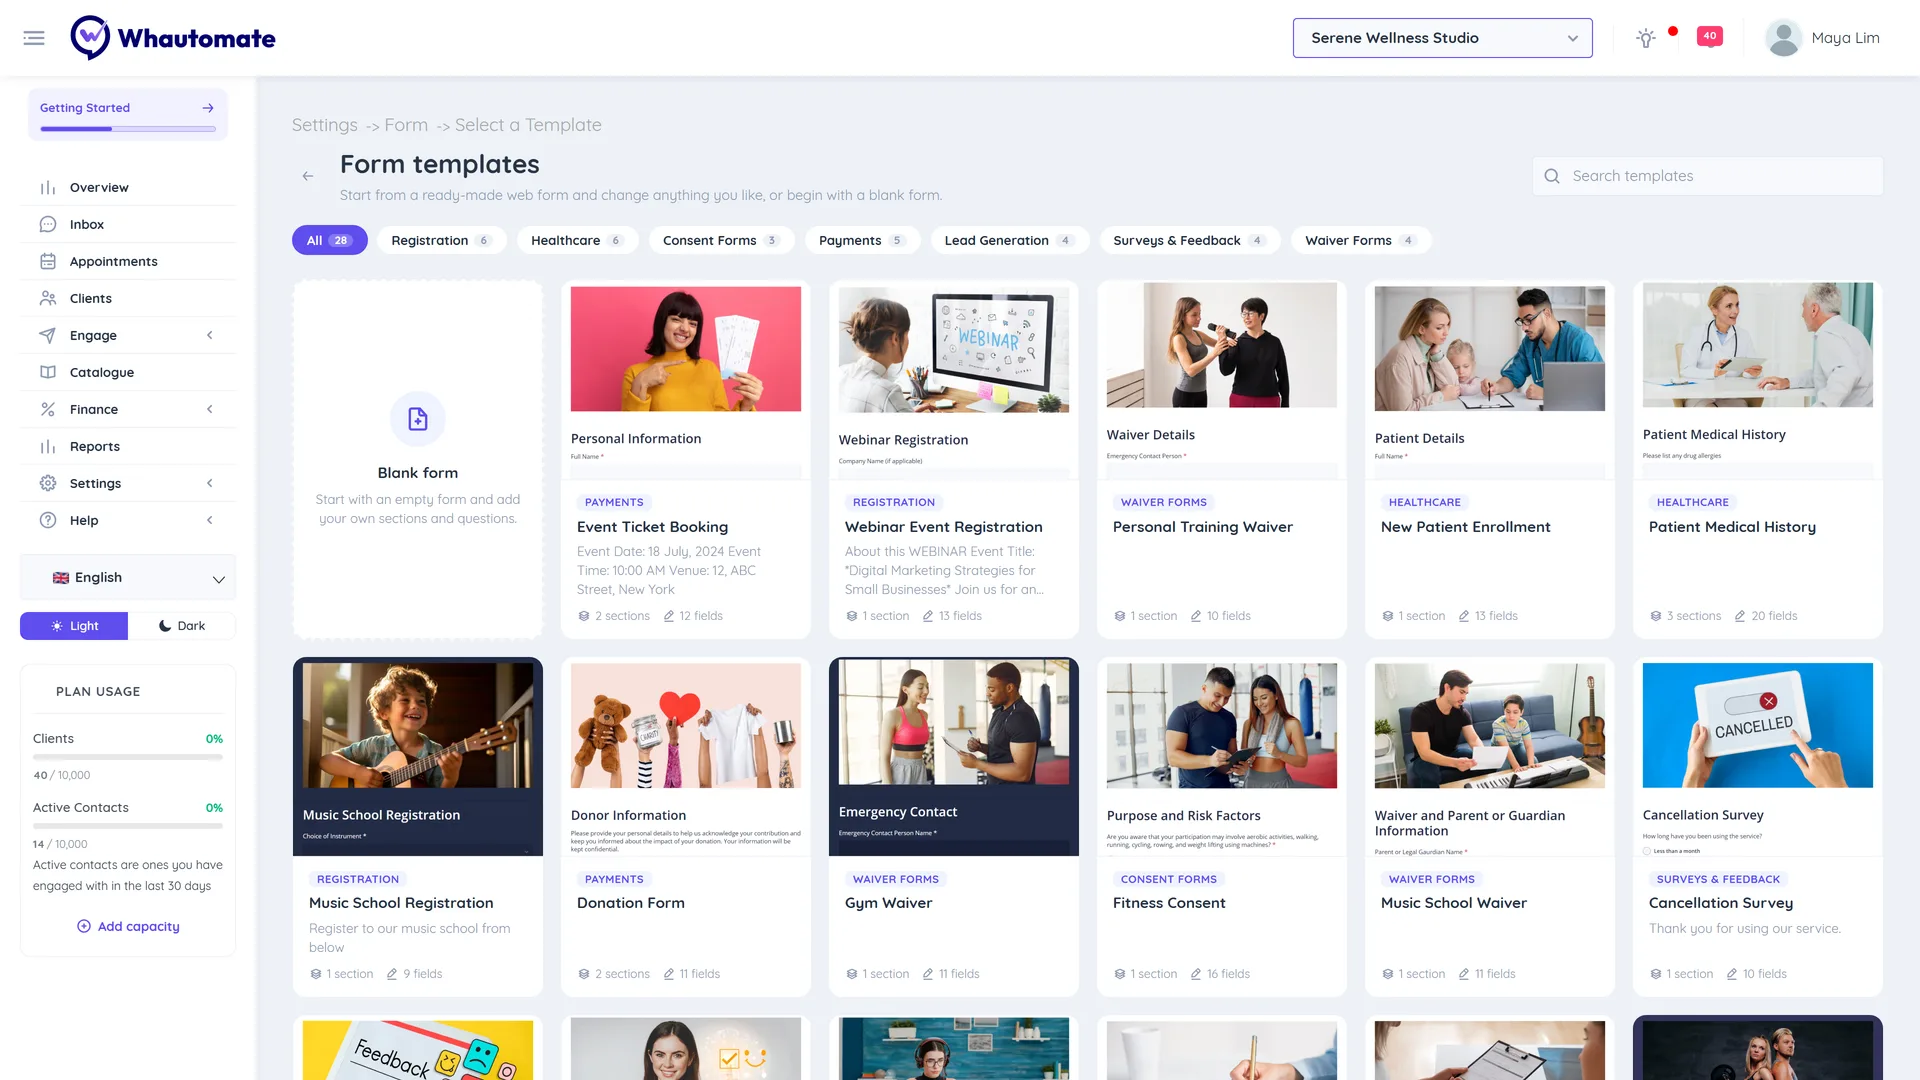The image size is (1920, 1080).
Task: Click the search magnifier icon
Action: (1552, 176)
